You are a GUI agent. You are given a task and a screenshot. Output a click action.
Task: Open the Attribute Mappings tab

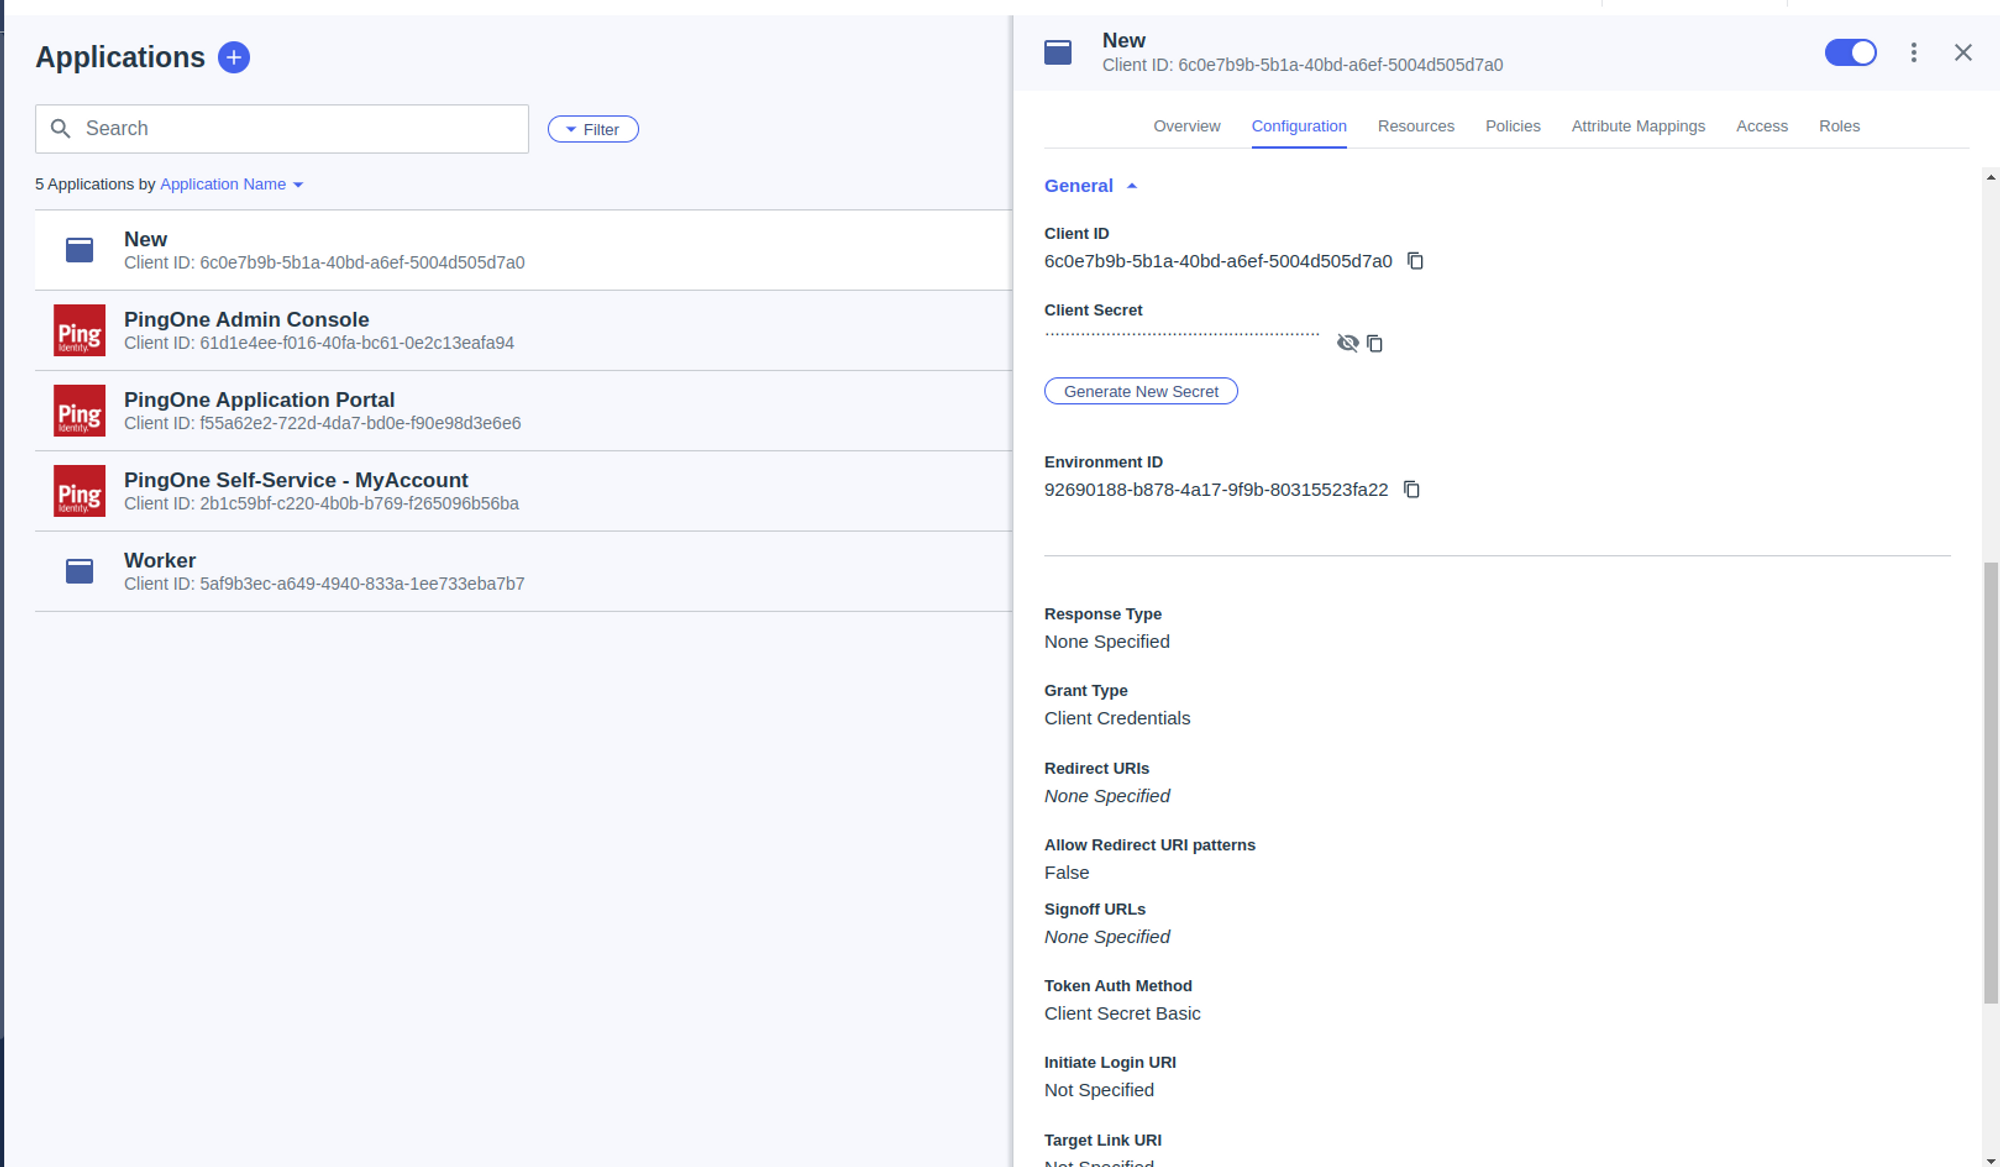point(1637,126)
